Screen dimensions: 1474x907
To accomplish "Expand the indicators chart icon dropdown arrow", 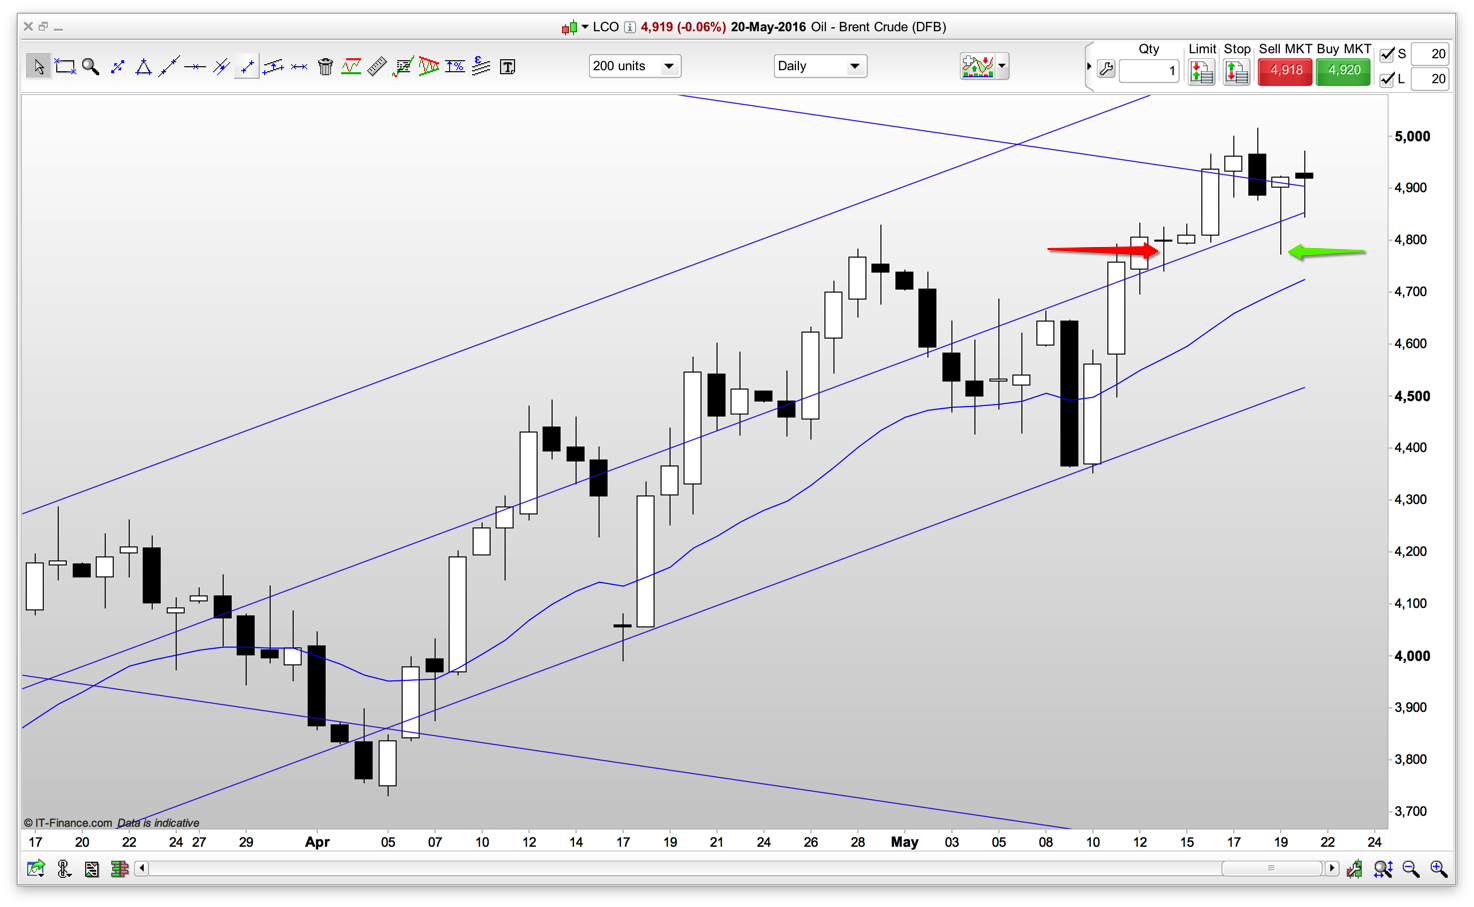I will pos(1002,66).
